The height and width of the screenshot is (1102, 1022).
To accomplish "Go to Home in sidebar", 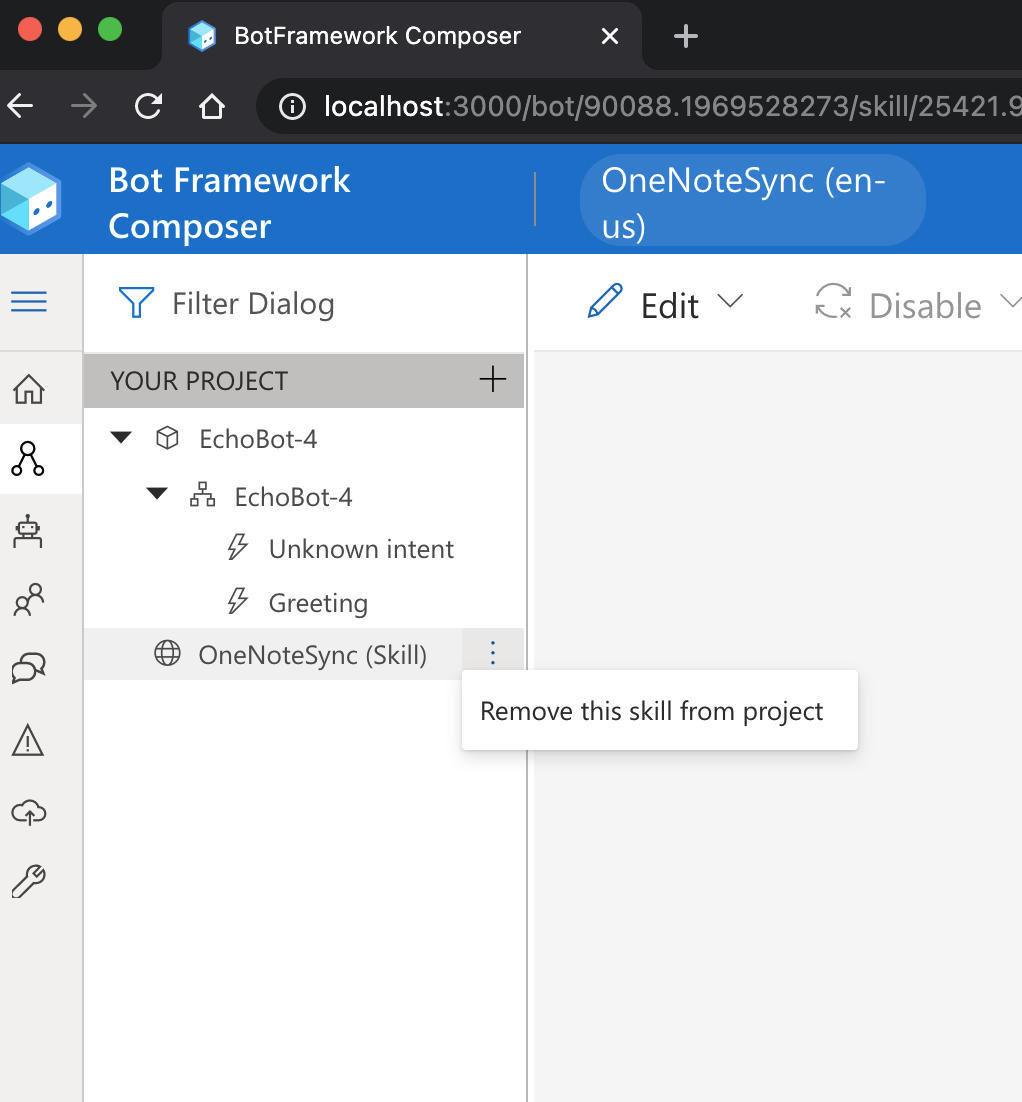I will pyautogui.click(x=29, y=389).
